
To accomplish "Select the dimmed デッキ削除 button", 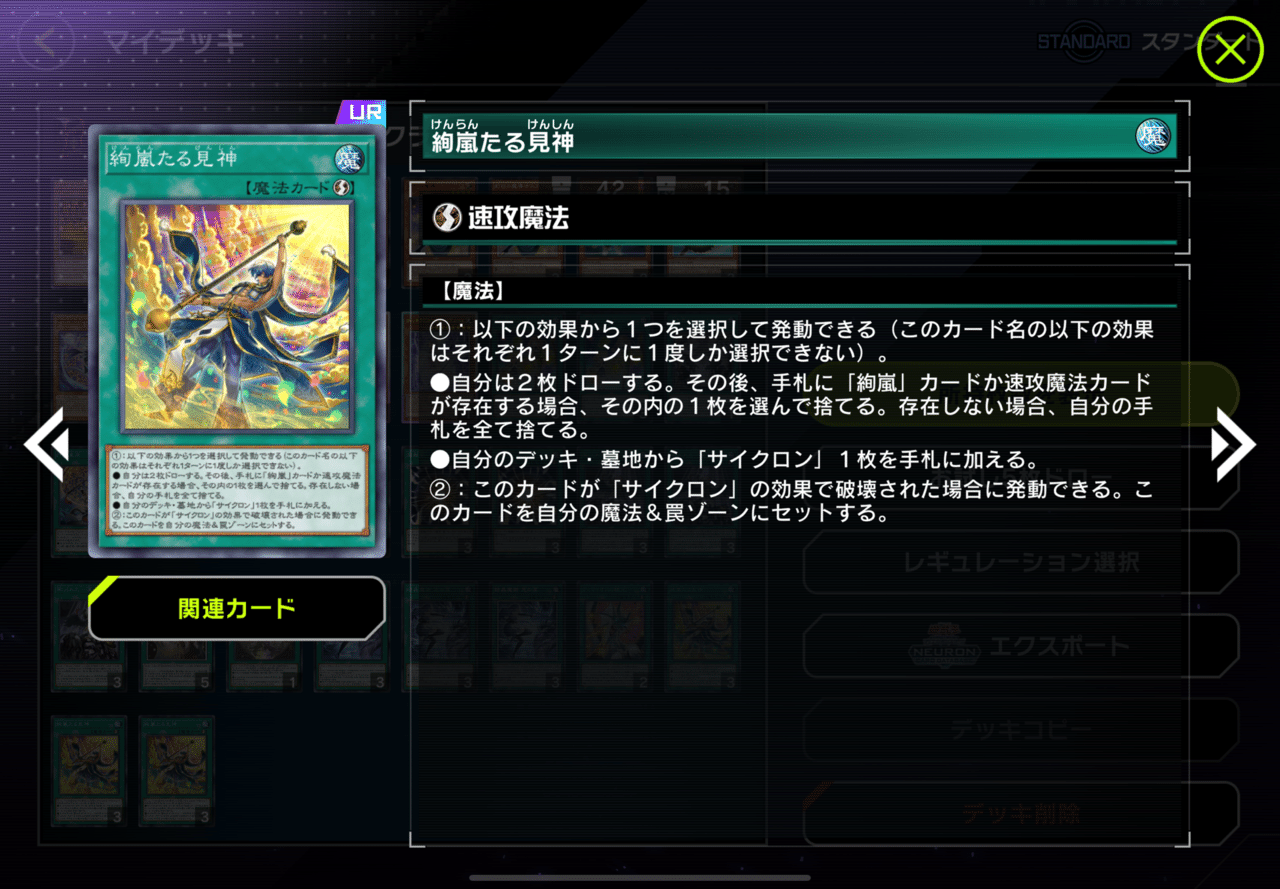I will pos(1021,814).
